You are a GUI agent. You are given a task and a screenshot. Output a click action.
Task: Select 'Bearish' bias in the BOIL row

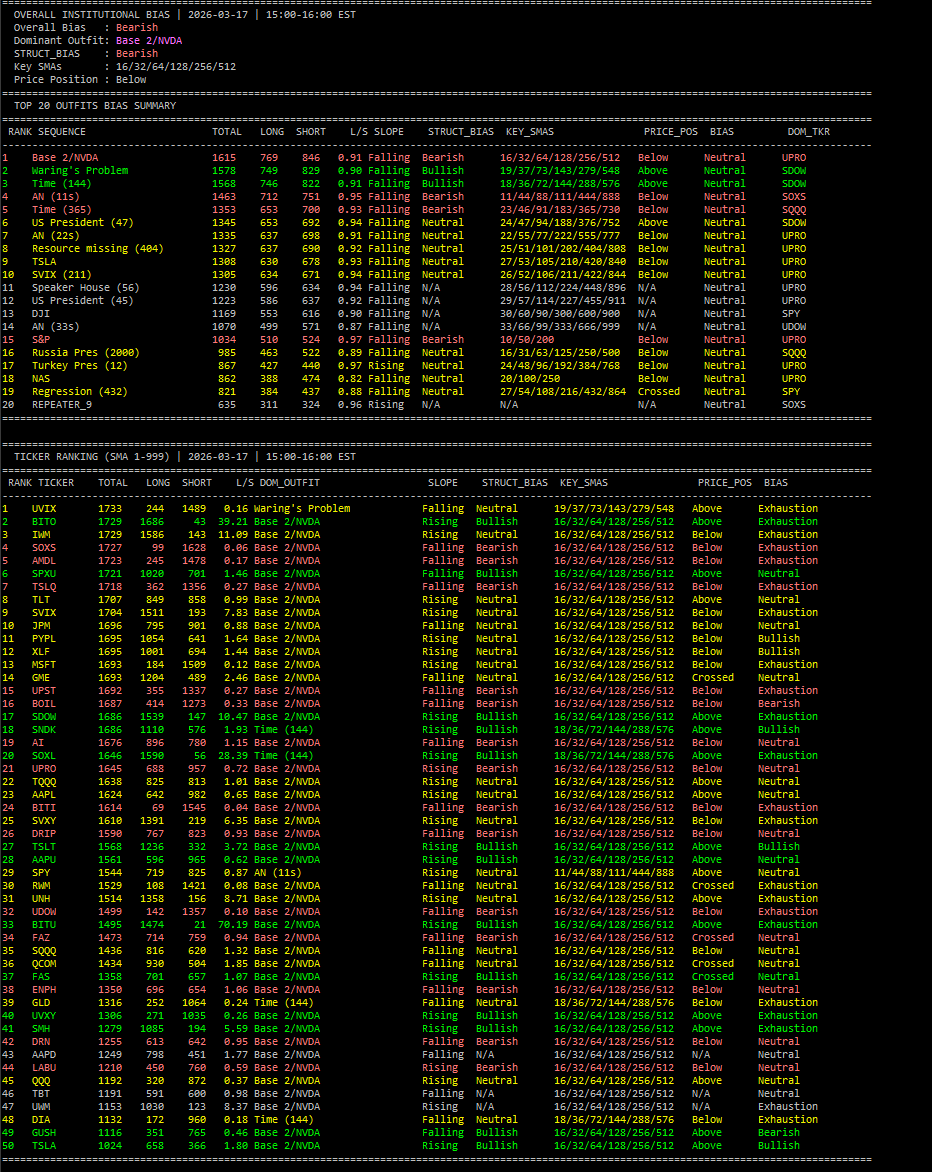[779, 703]
